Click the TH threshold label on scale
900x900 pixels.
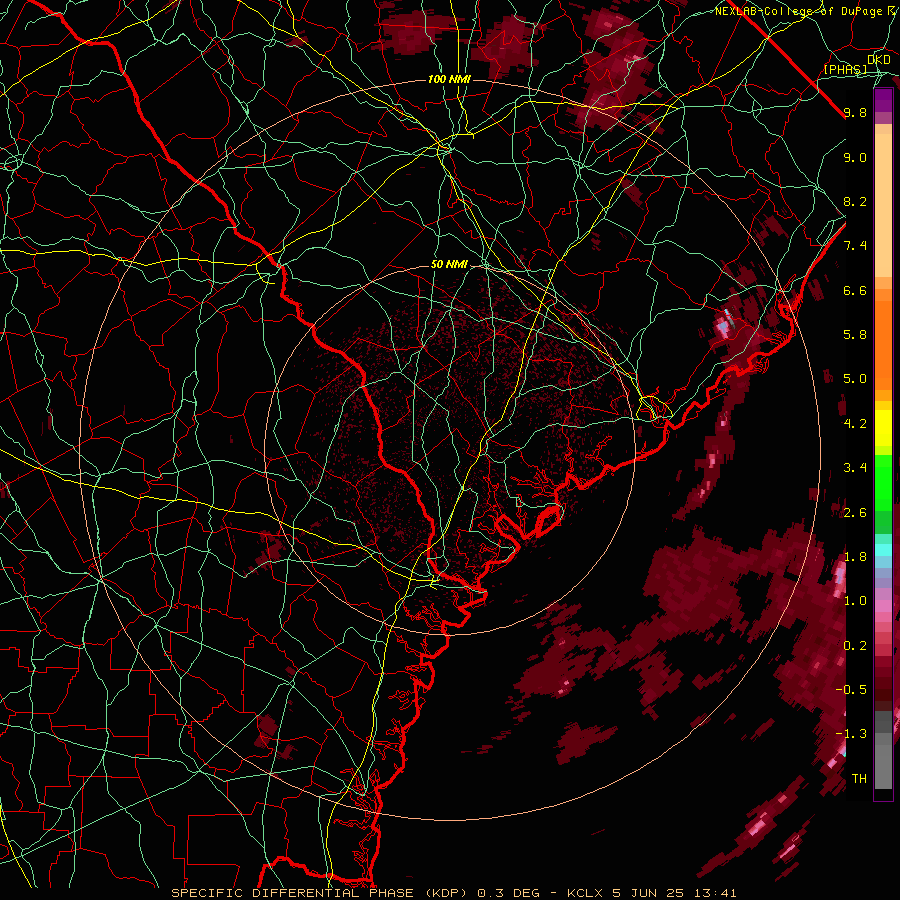(x=859, y=779)
